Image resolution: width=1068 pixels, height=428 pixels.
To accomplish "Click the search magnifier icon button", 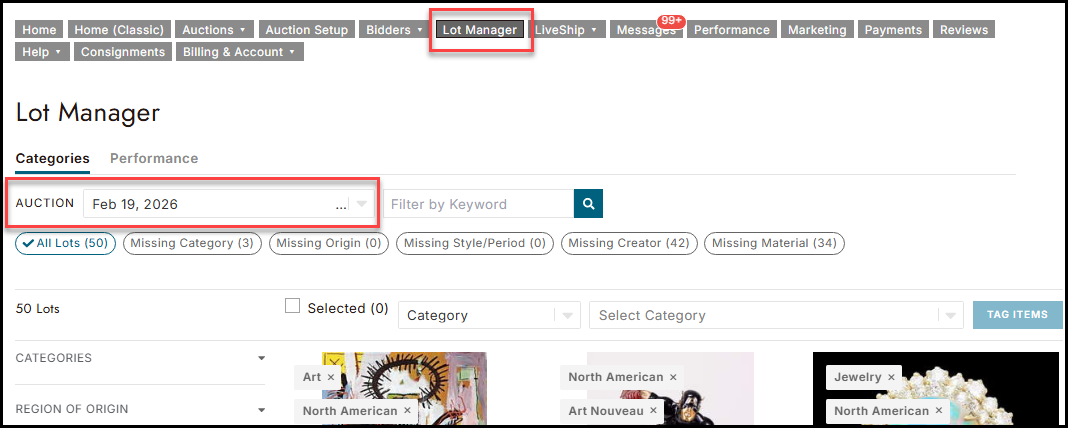I will click(588, 204).
